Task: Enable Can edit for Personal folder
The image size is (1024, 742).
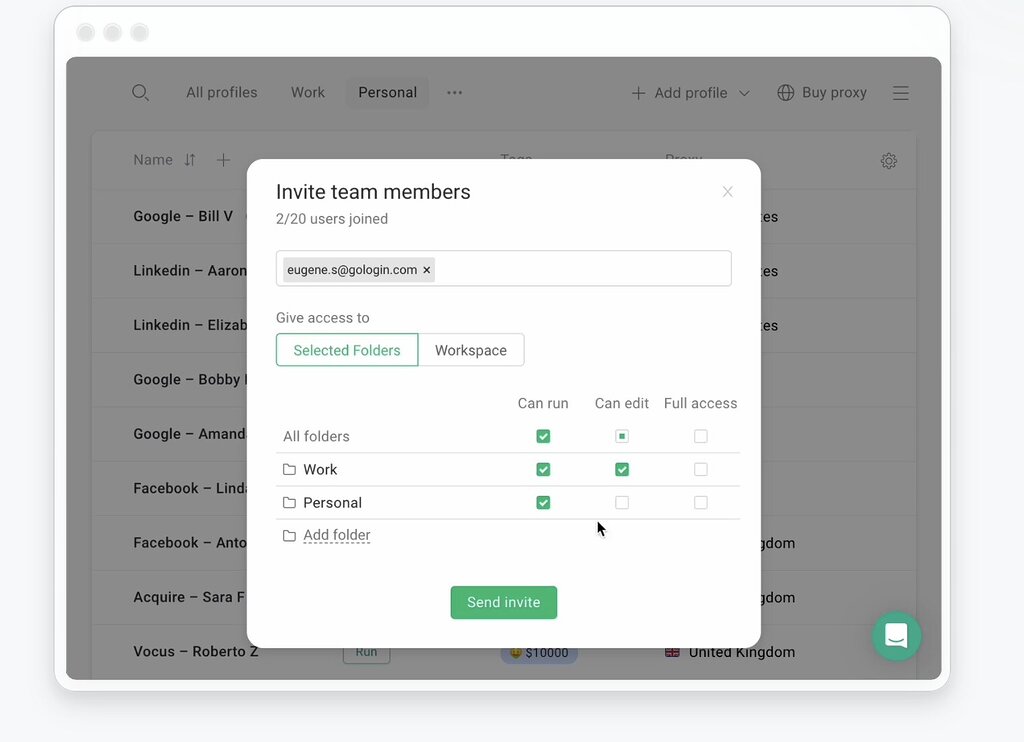Action: click(622, 503)
